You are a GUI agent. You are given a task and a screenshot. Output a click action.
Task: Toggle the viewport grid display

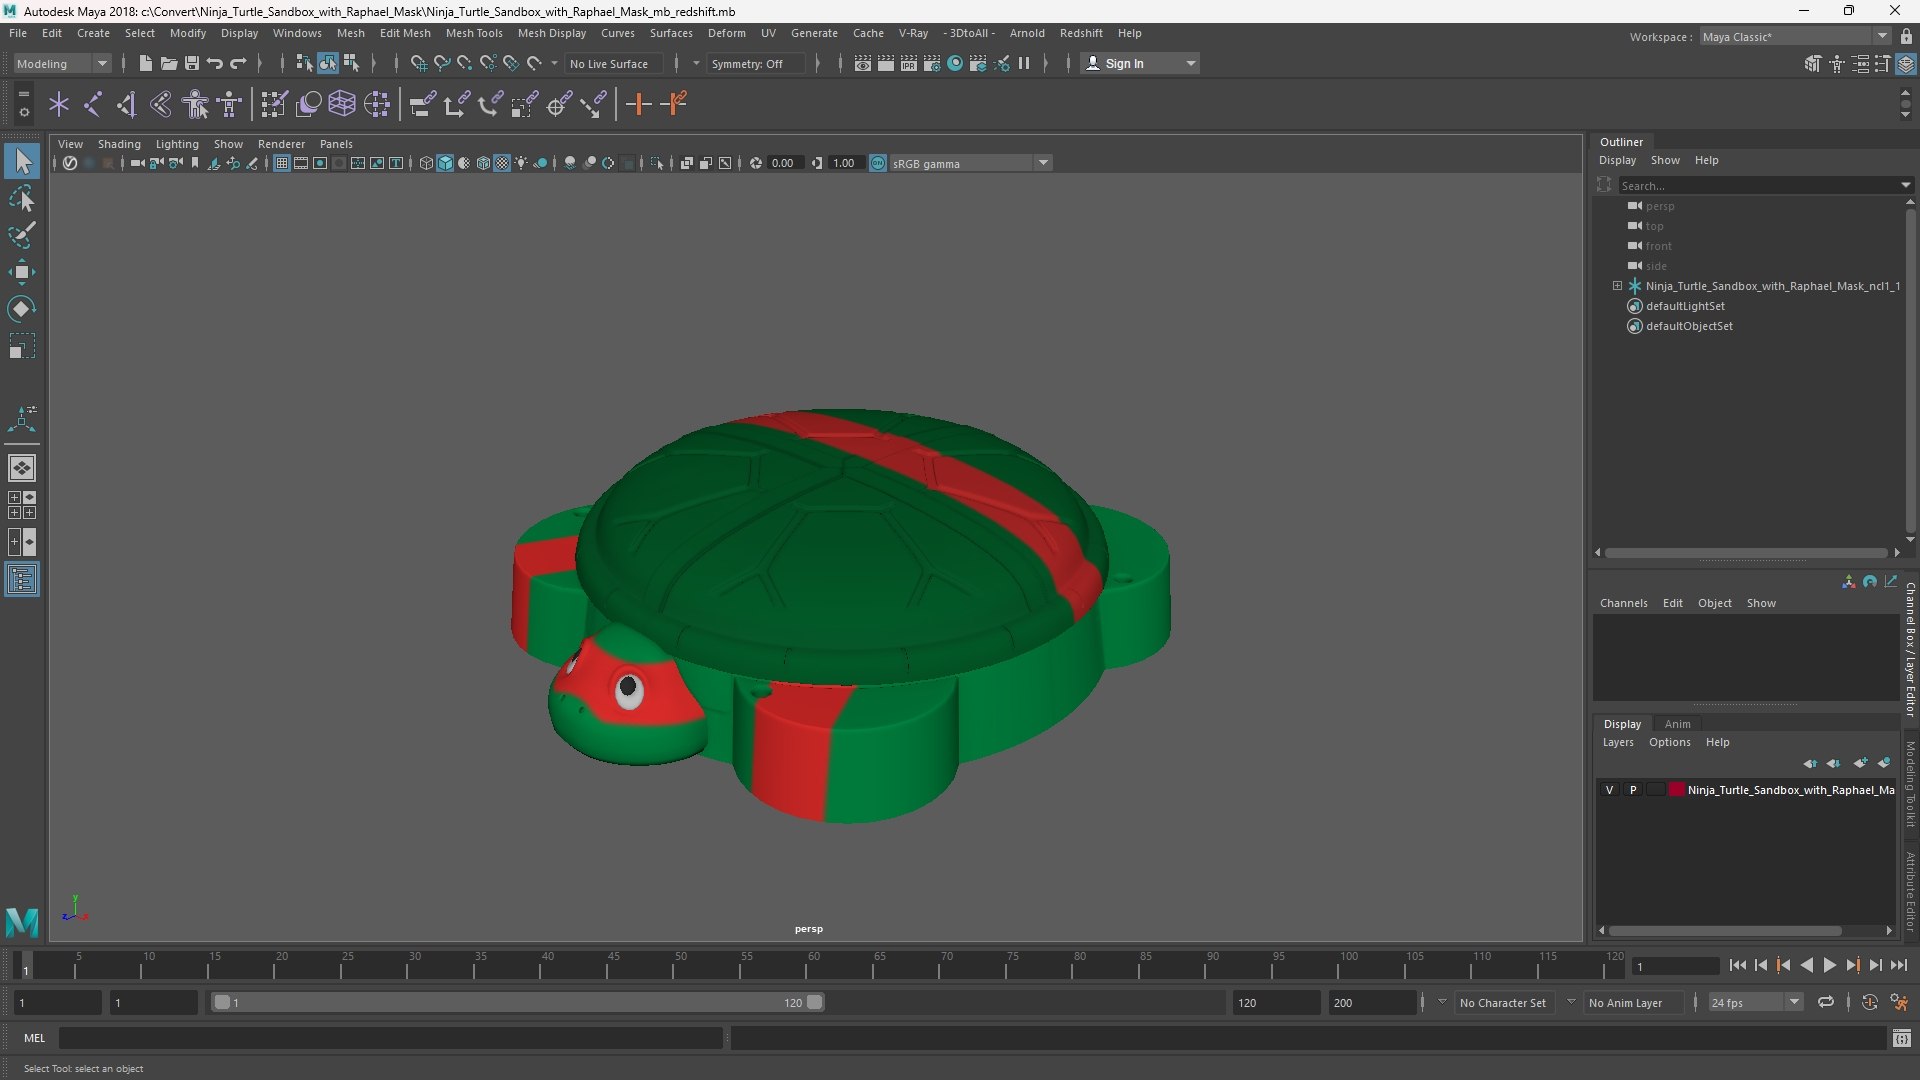coord(282,163)
